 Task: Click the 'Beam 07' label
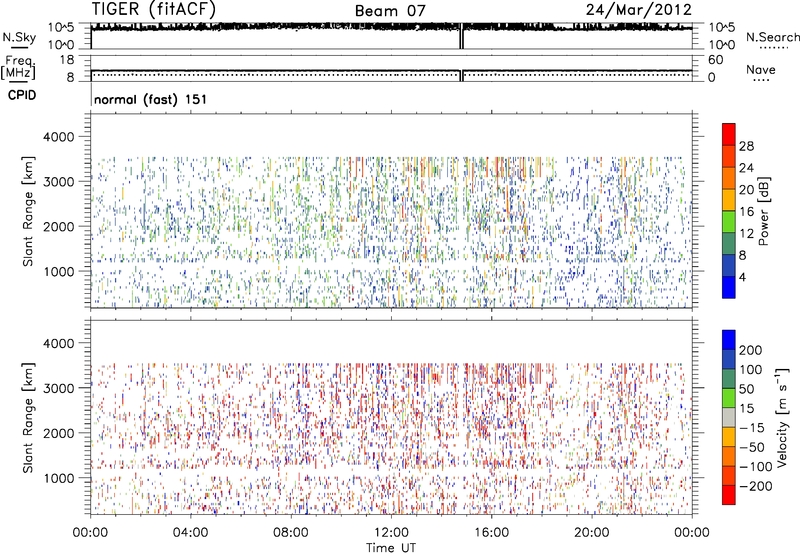coord(390,11)
